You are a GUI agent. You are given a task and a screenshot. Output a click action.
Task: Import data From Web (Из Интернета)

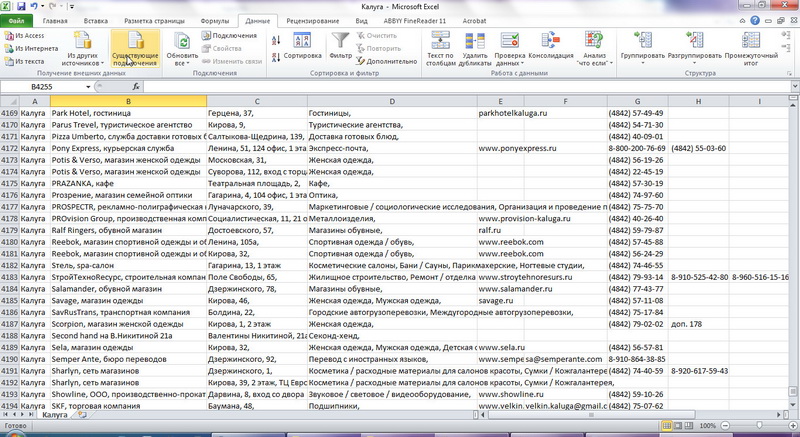pyautogui.click(x=31, y=48)
